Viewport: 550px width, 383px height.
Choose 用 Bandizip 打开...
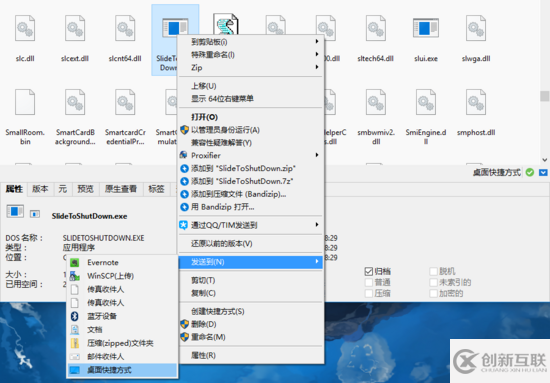(x=251, y=207)
